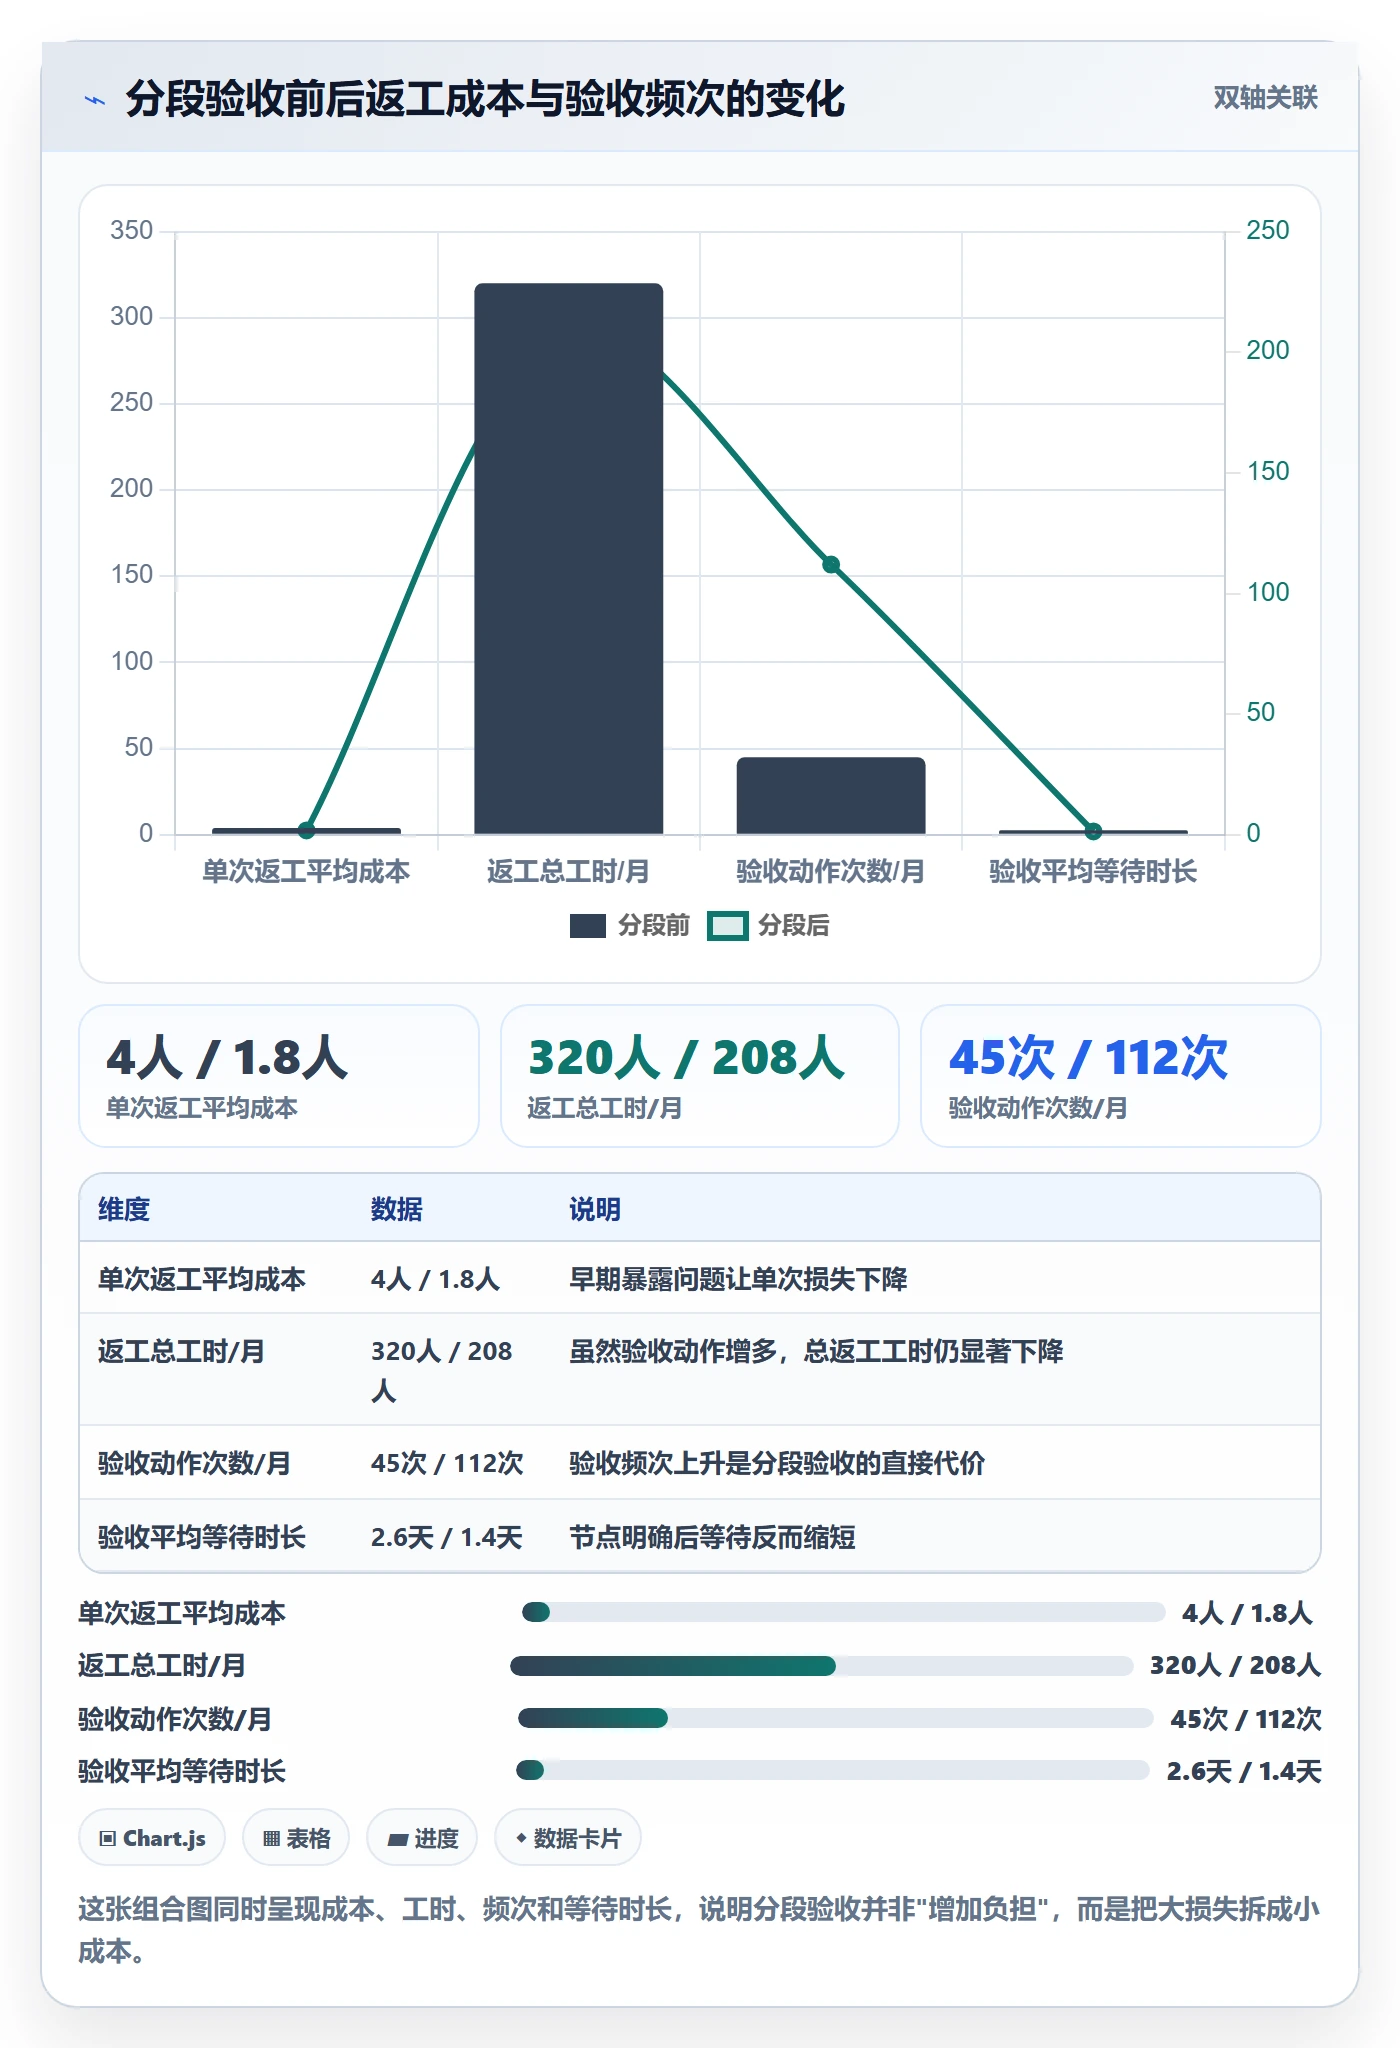Click the green 200 tick on the right axis
Screen dimensions: 1400x2048
(x=1268, y=350)
